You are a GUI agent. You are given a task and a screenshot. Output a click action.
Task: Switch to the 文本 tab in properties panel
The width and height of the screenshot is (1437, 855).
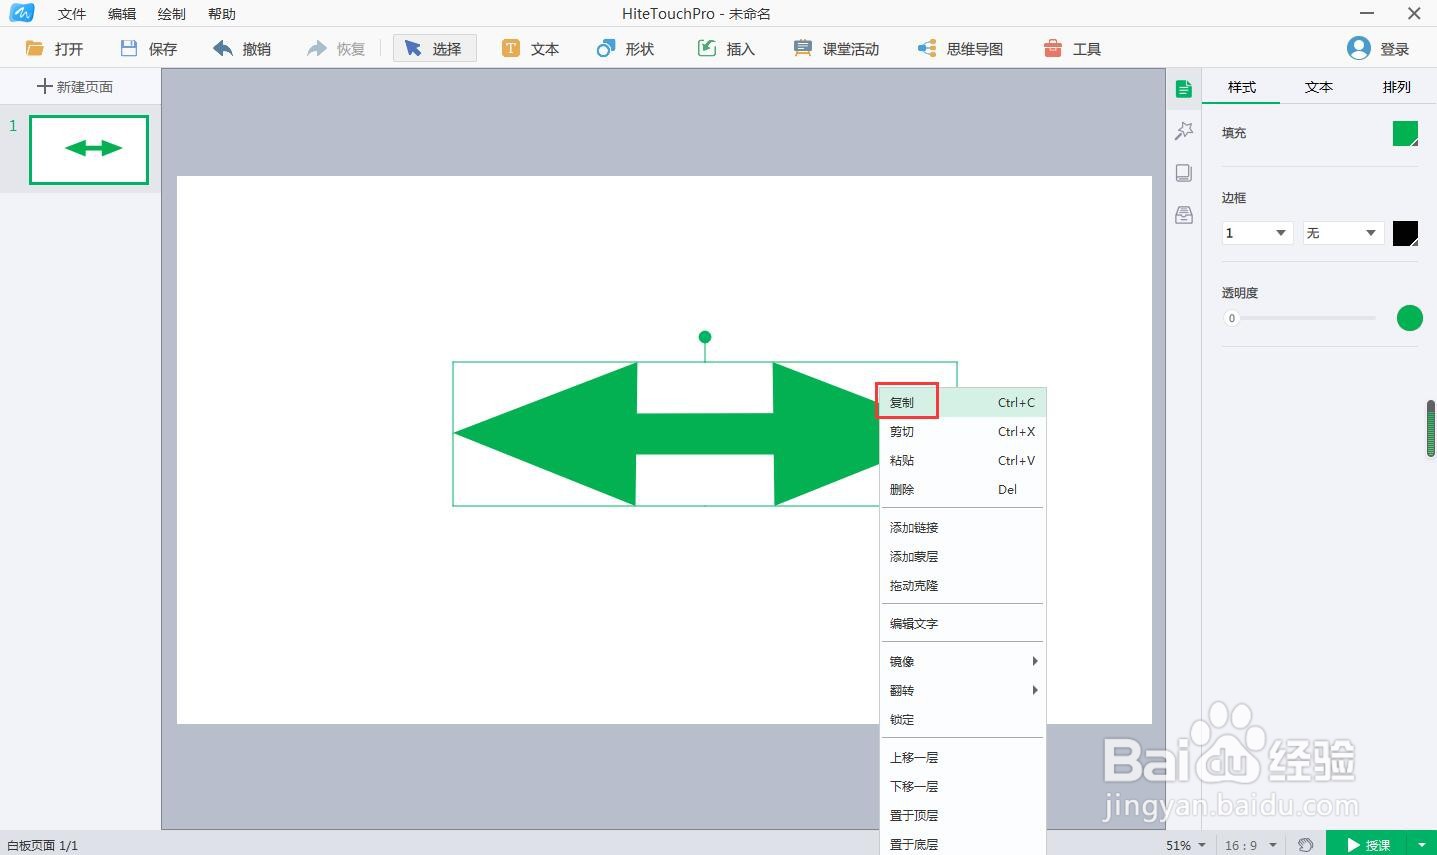click(x=1319, y=87)
